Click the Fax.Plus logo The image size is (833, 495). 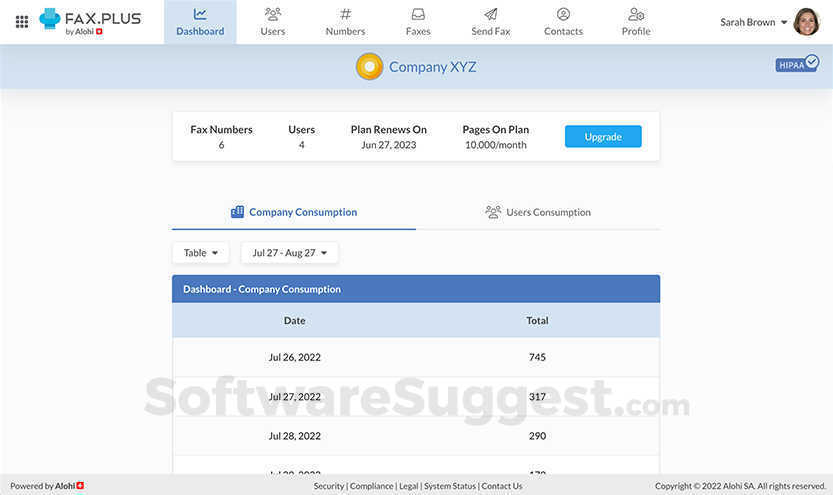(90, 21)
